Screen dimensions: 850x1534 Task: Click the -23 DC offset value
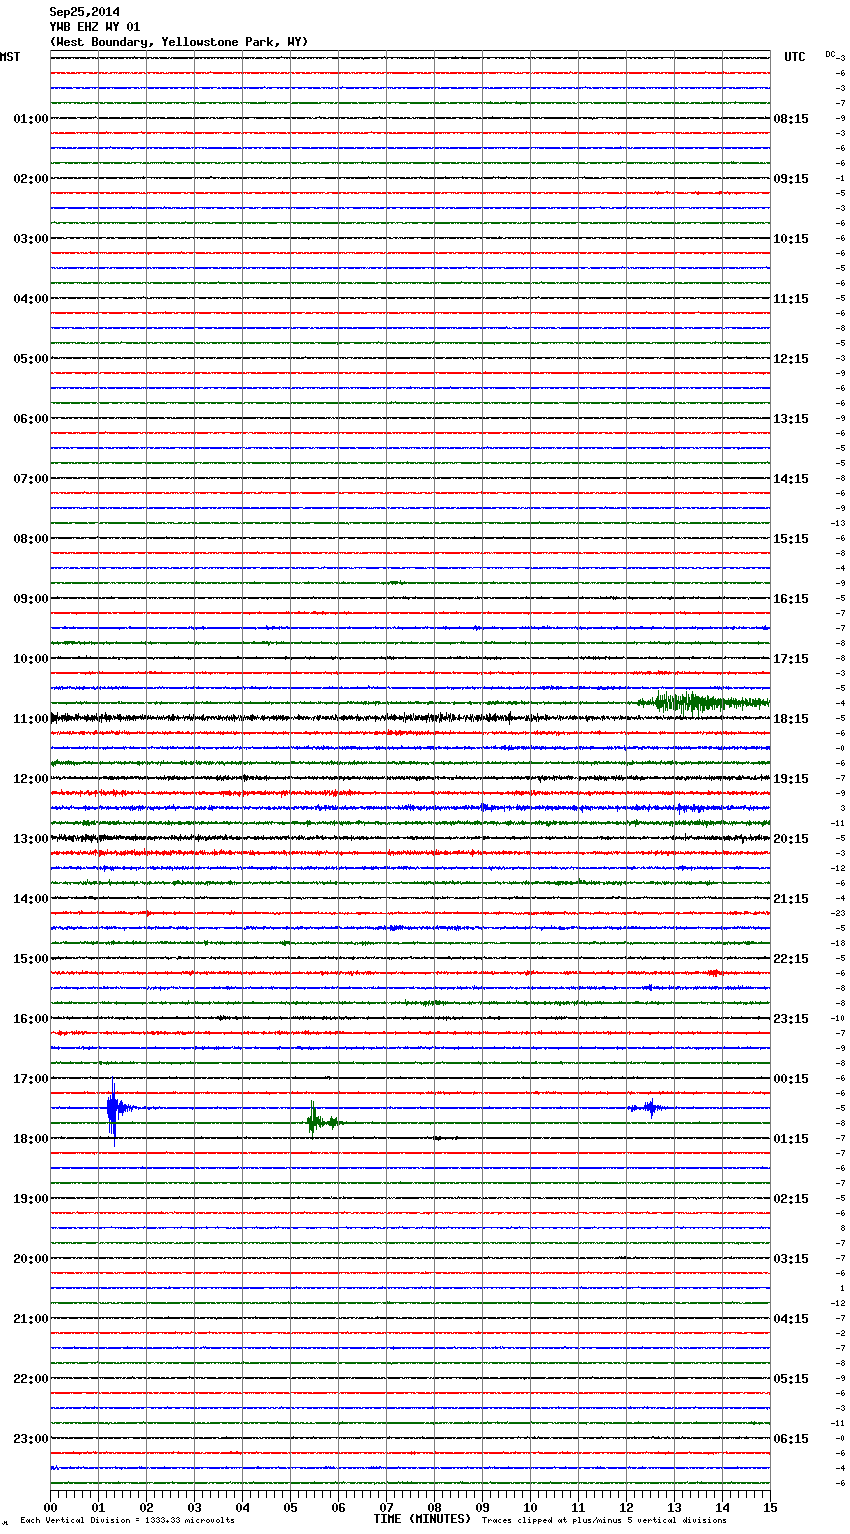pyautogui.click(x=840, y=913)
